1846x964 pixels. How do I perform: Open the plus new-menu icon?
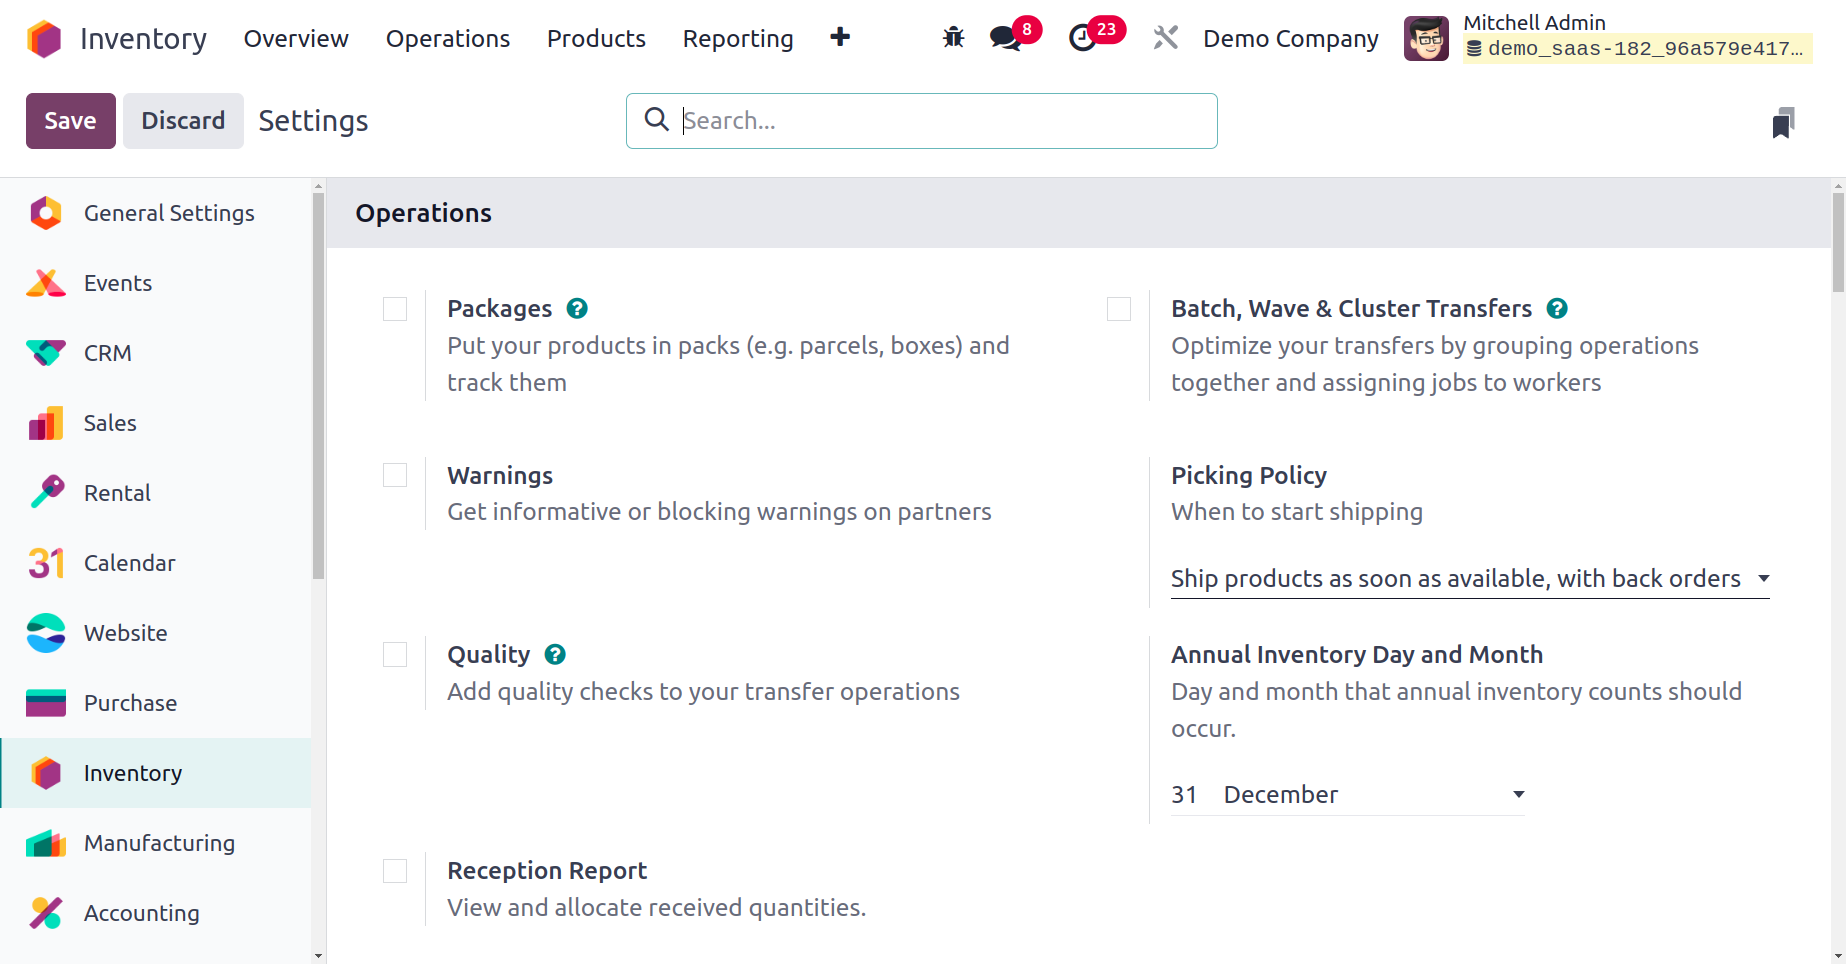pos(840,38)
